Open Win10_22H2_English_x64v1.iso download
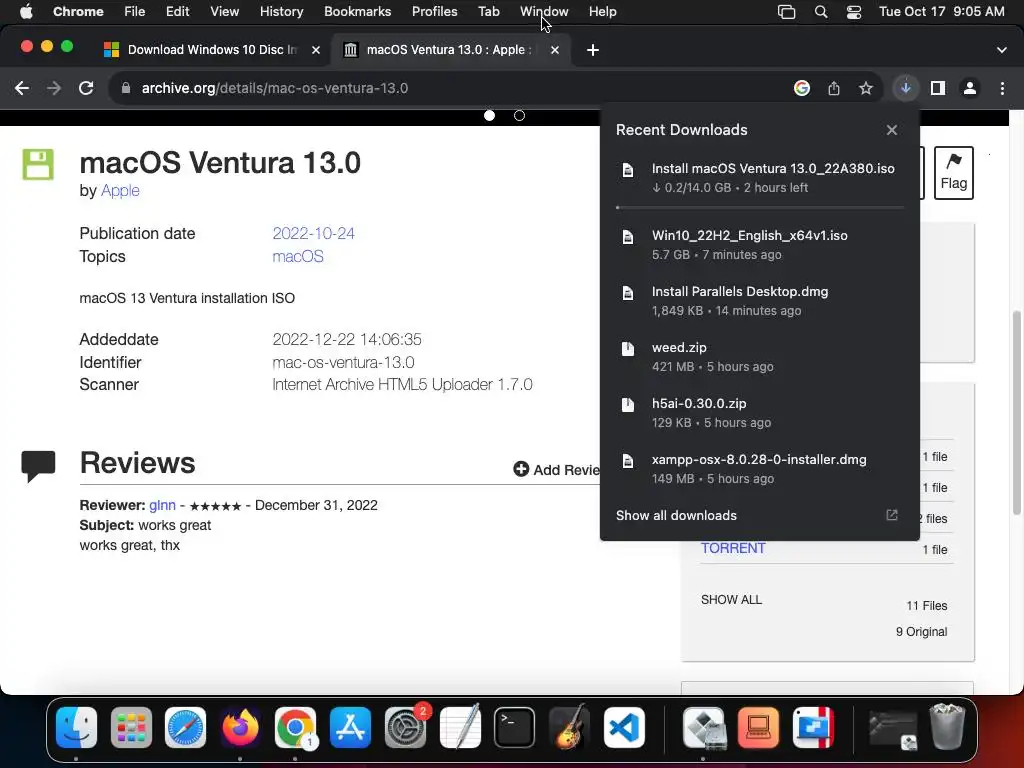The width and height of the screenshot is (1024, 768). click(x=760, y=245)
